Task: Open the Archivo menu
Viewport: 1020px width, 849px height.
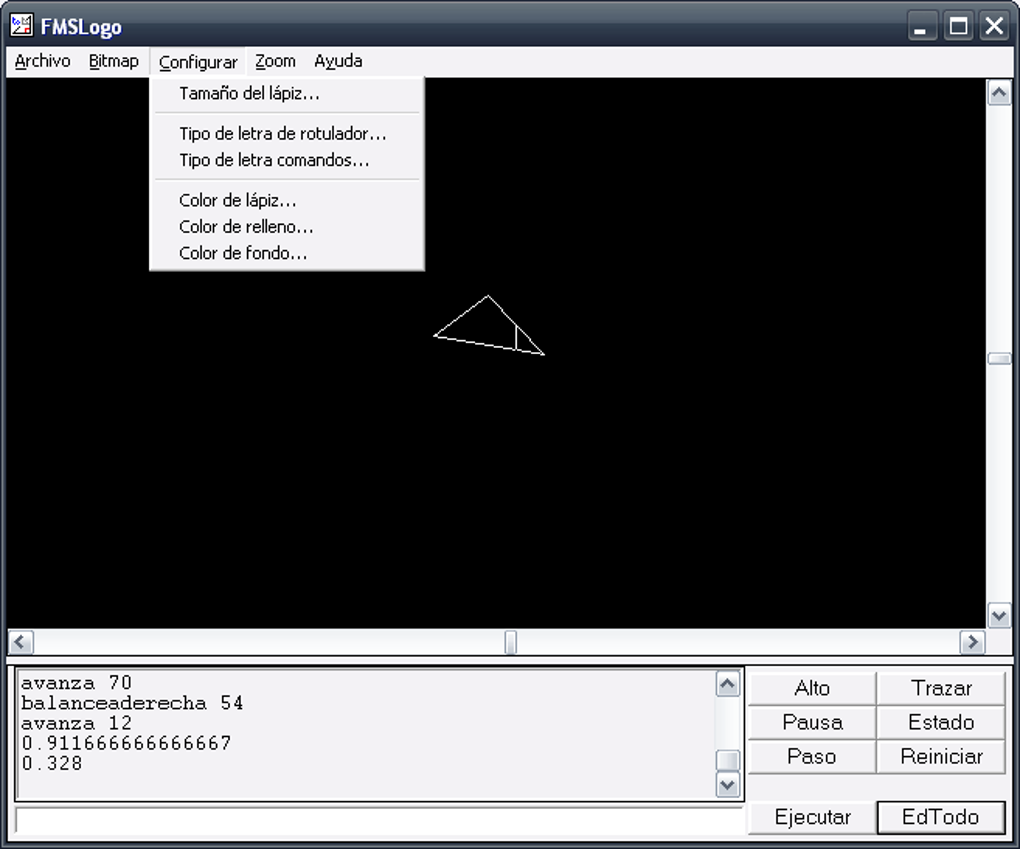Action: [42, 61]
